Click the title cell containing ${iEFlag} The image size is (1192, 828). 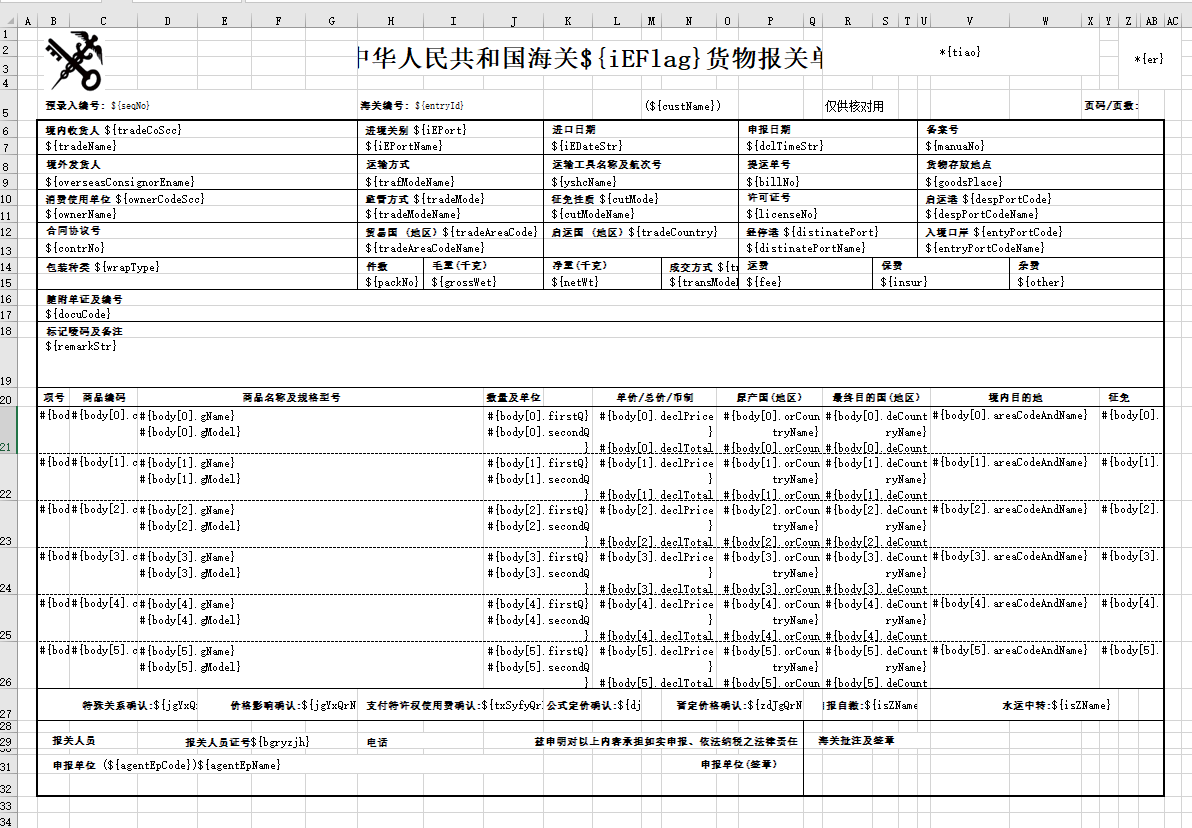tap(589, 59)
